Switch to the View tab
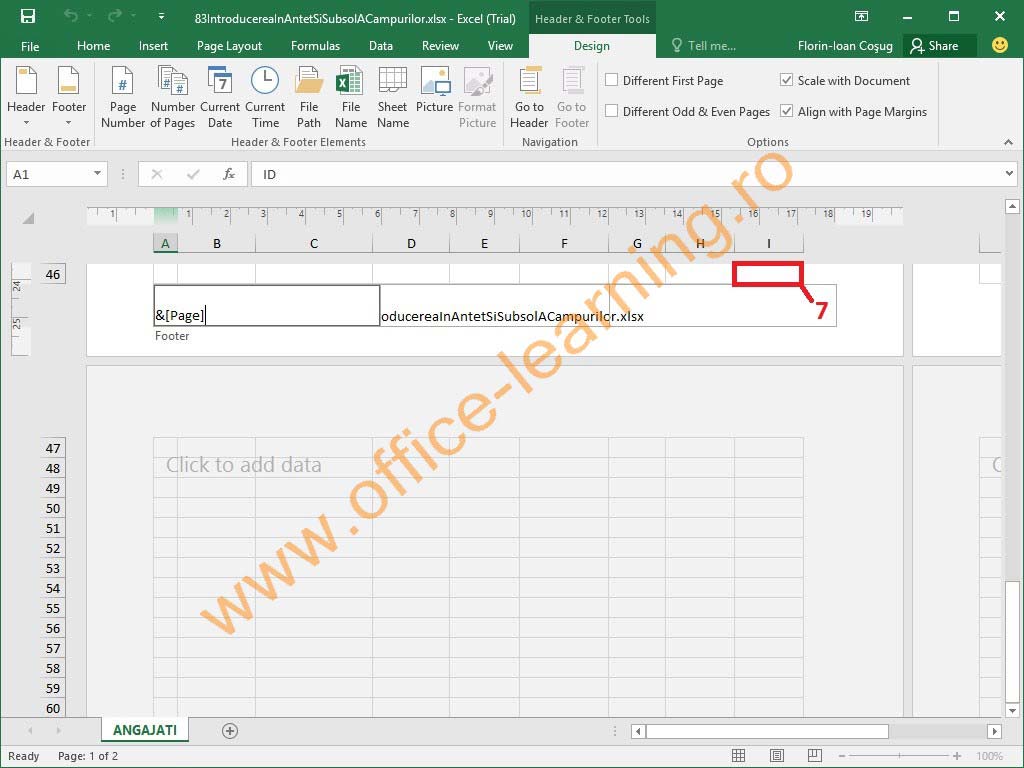 tap(500, 46)
